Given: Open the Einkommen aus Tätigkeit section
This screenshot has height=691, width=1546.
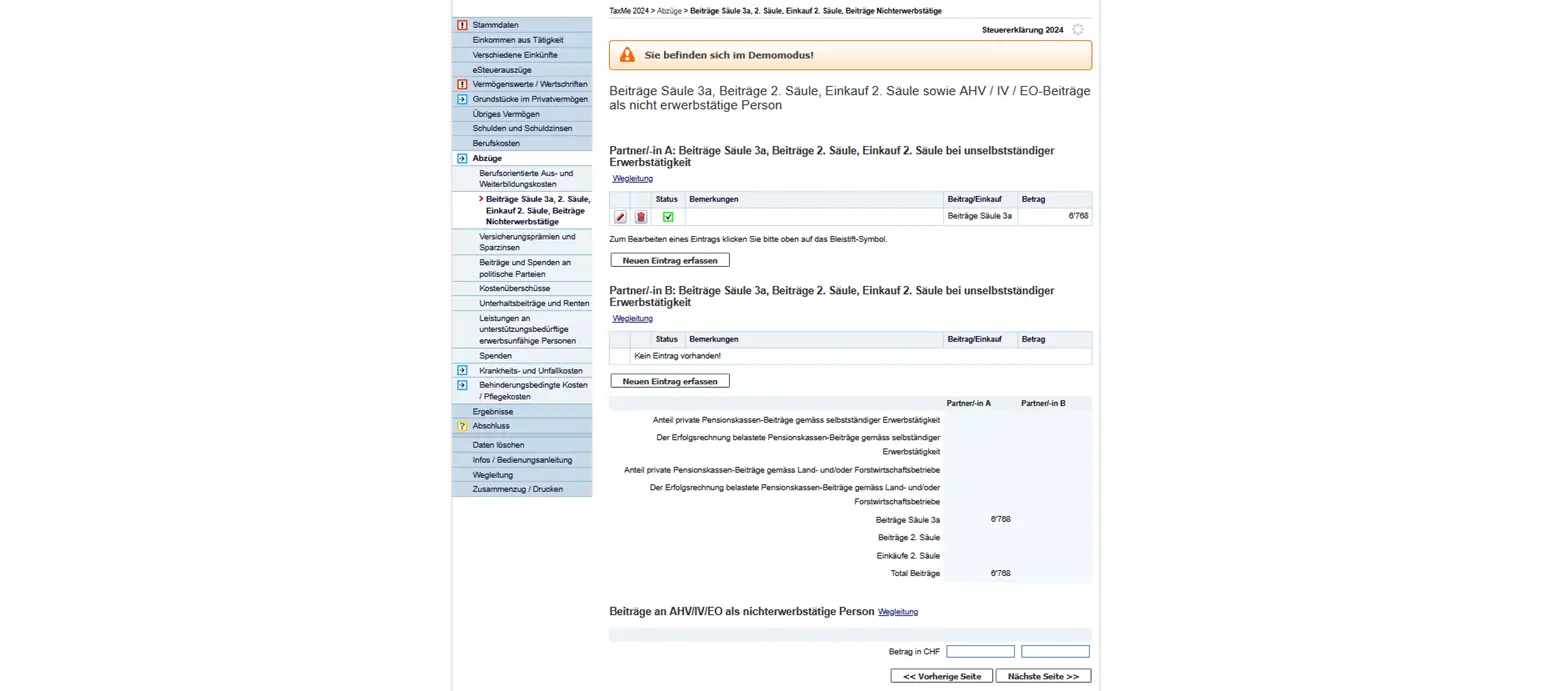Looking at the screenshot, I should click(520, 39).
